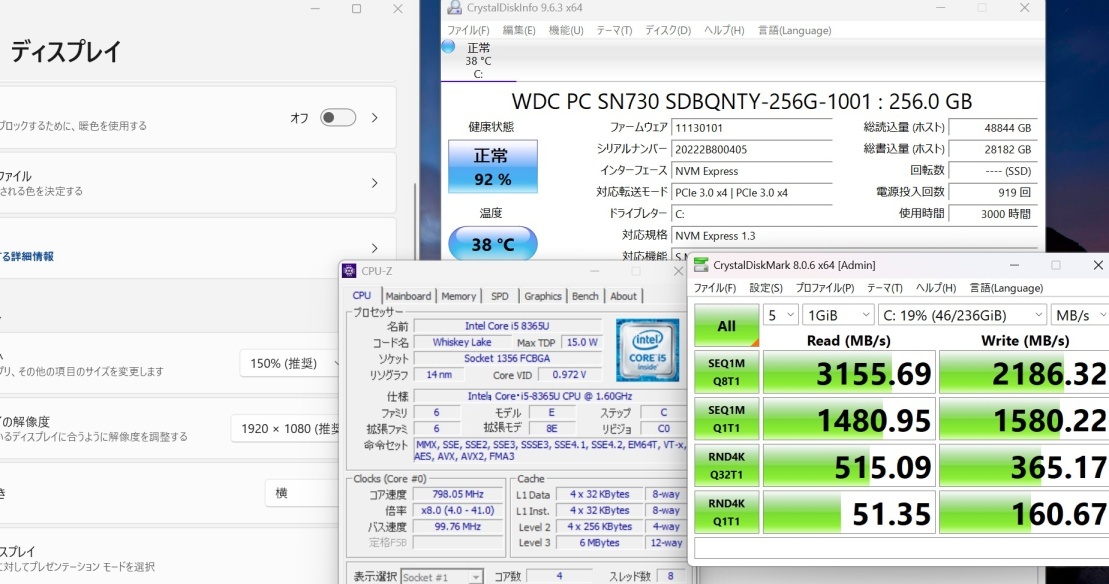Run all benchmarks with the All button
This screenshot has width=1109, height=584.
726,326
